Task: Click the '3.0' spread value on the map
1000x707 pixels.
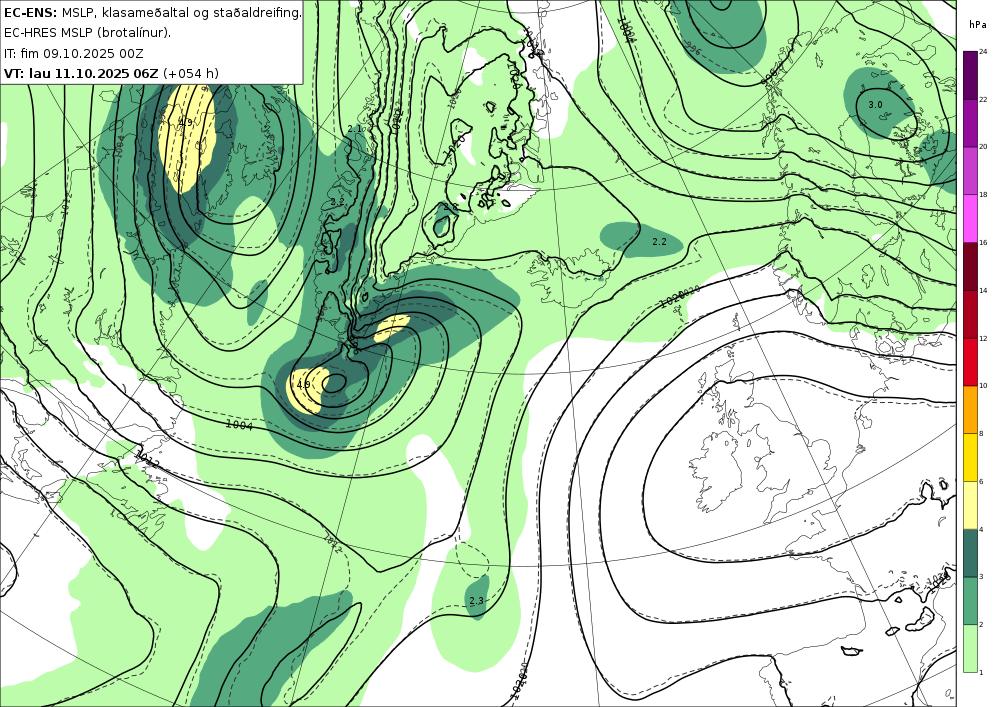Action: [876, 105]
